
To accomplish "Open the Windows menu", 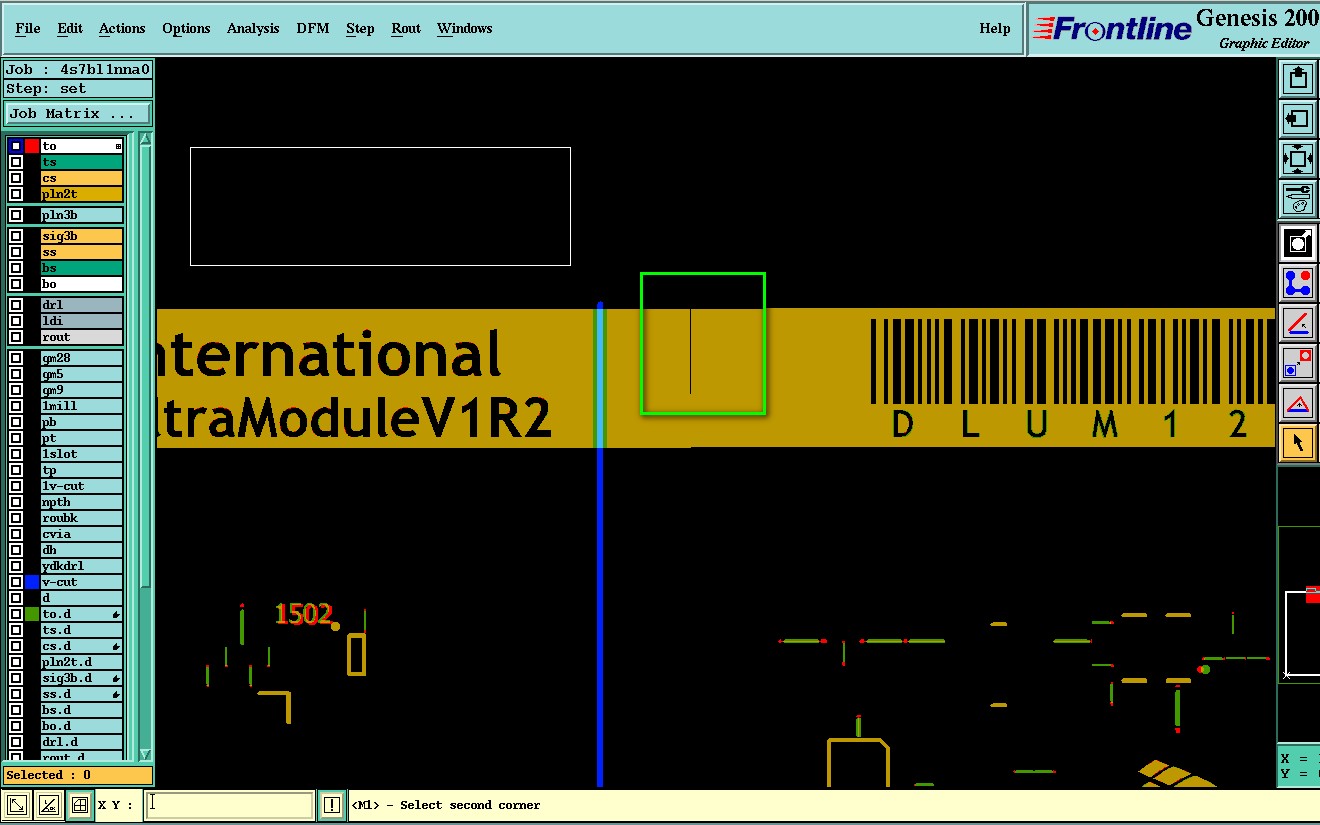I will [x=465, y=28].
